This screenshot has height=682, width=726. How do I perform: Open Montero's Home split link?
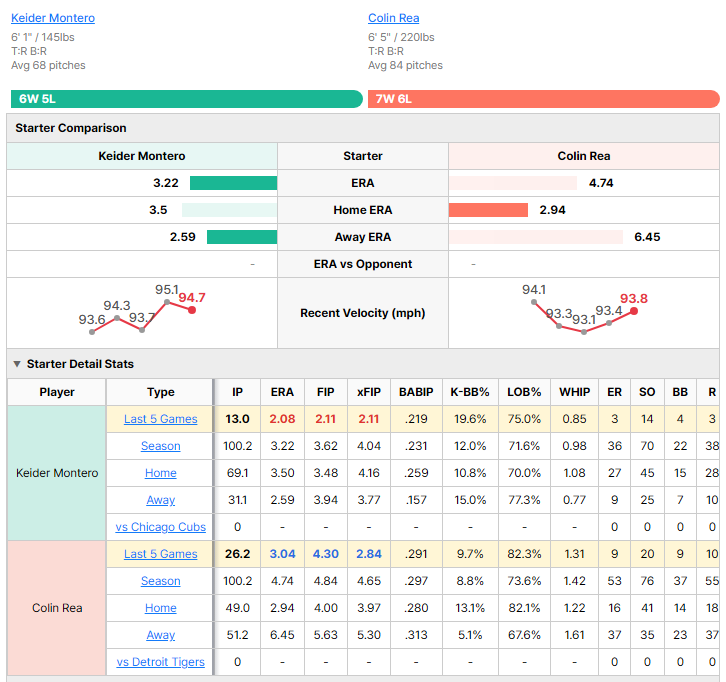point(160,473)
